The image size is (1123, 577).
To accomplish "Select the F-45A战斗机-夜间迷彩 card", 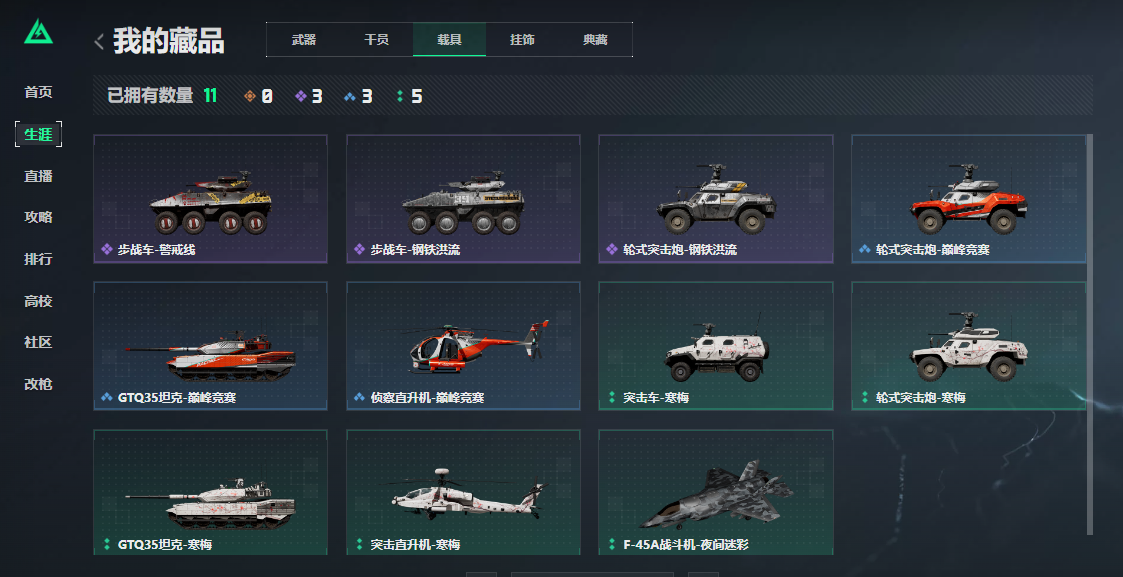I will pyautogui.click(x=715, y=493).
